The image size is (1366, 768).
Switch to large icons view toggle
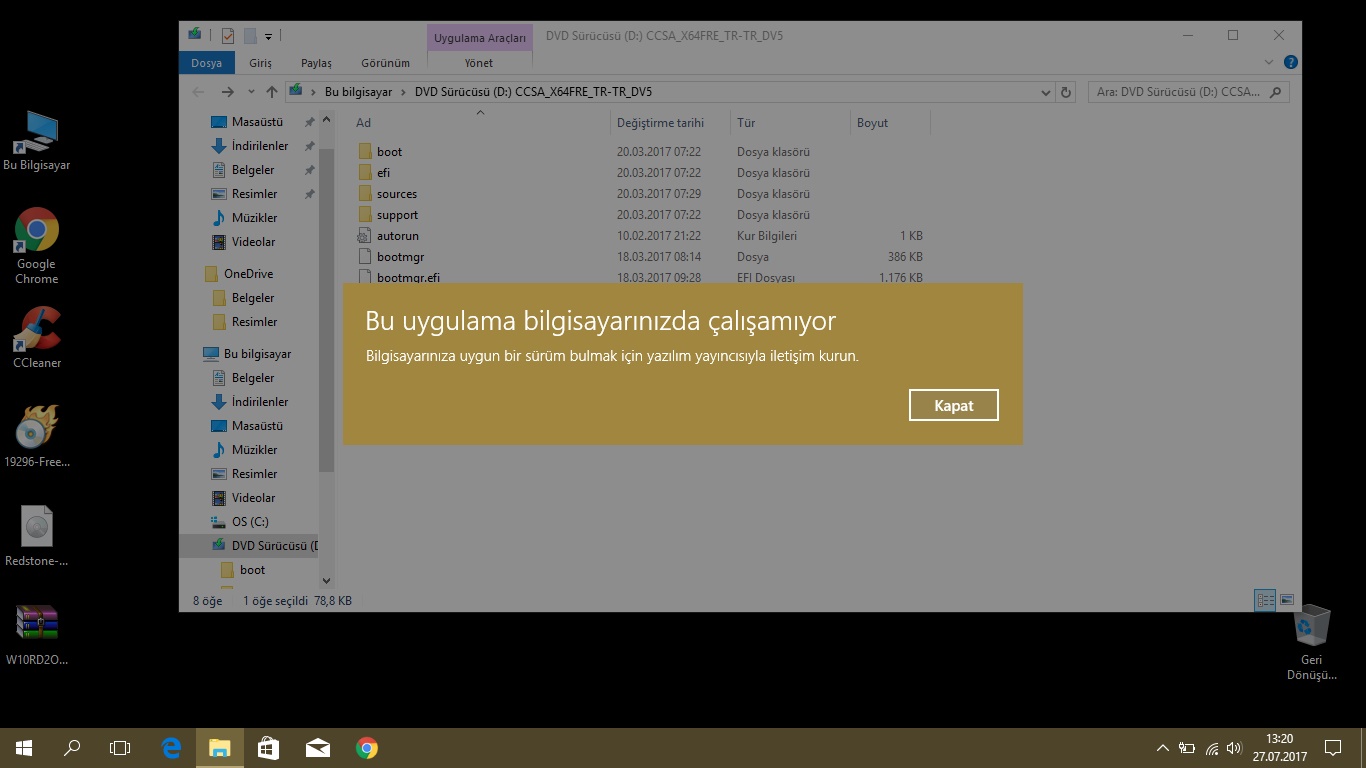pyautogui.click(x=1287, y=600)
